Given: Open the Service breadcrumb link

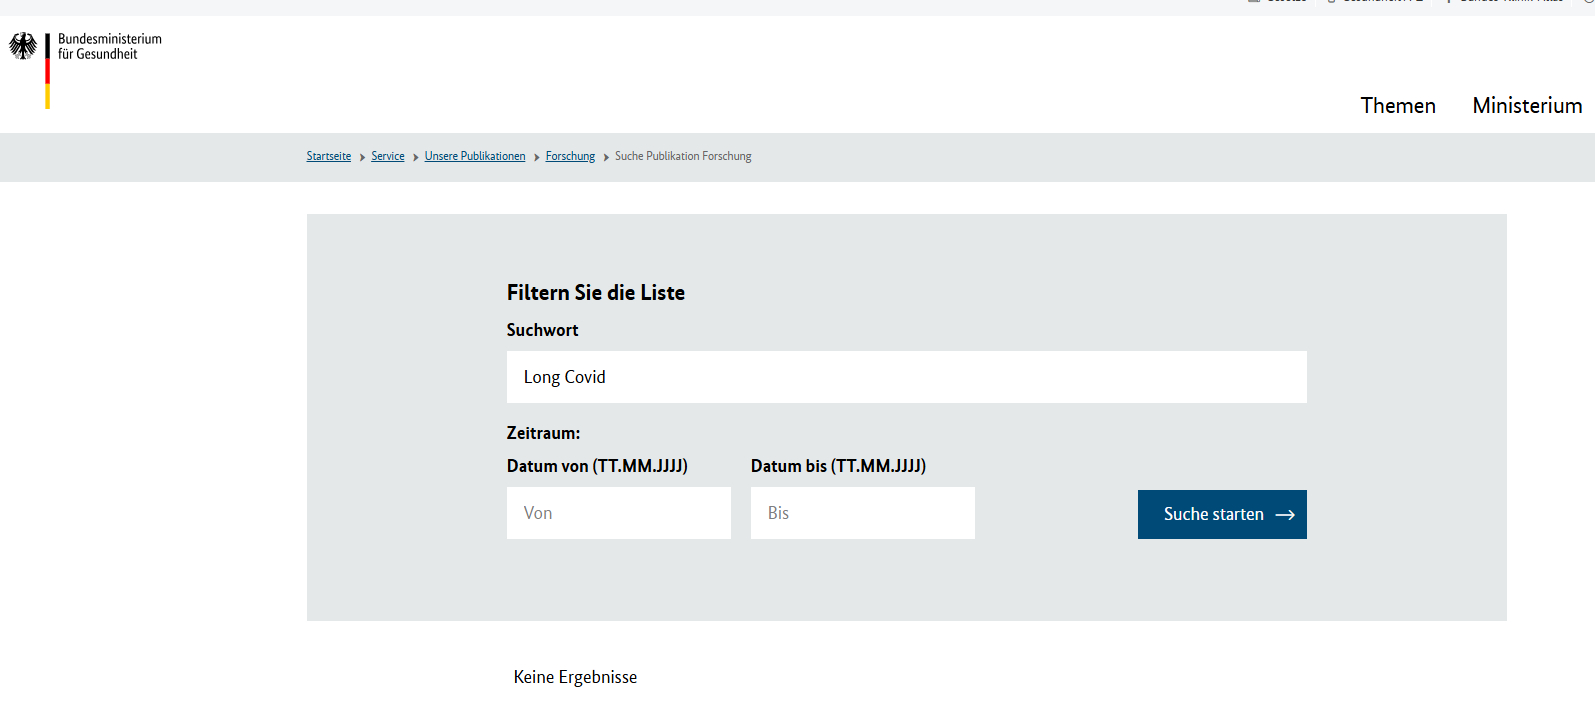Looking at the screenshot, I should [387, 156].
